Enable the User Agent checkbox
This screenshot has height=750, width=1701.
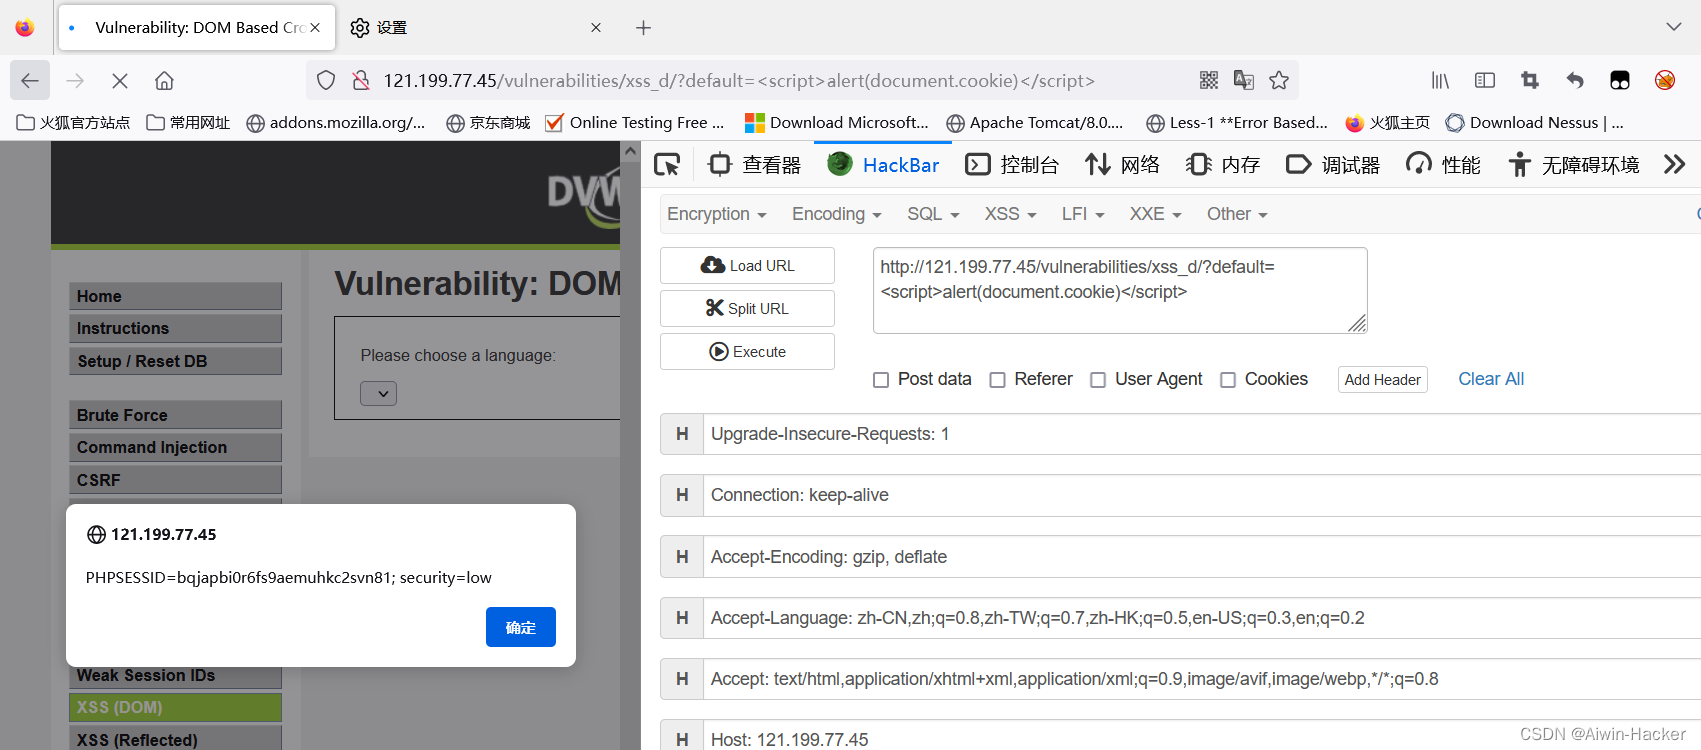pyautogui.click(x=1098, y=380)
